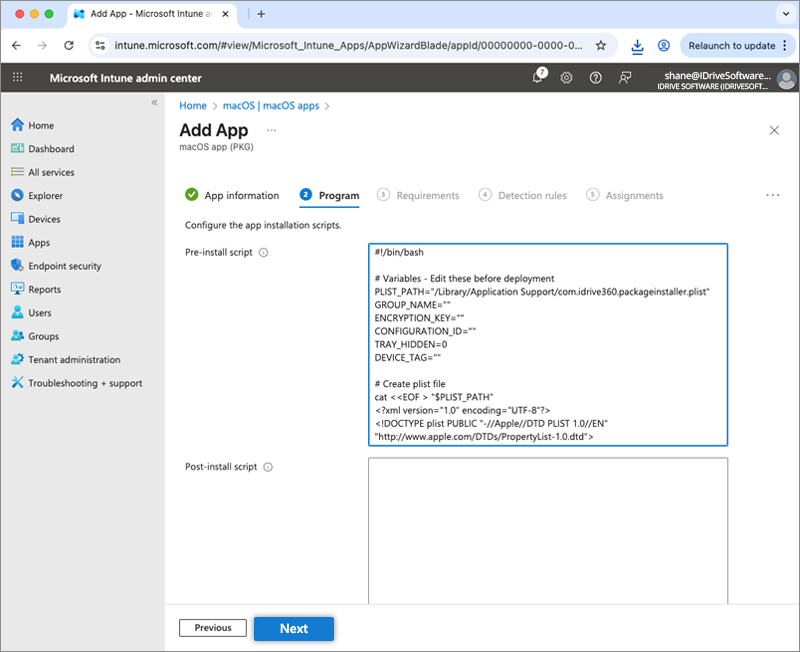Go forward in the browser
The width and height of the screenshot is (800, 652).
pyautogui.click(x=42, y=45)
